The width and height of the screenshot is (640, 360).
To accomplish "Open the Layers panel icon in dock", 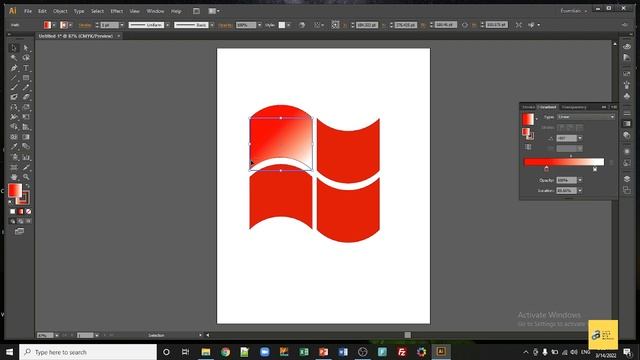I will point(627,179).
